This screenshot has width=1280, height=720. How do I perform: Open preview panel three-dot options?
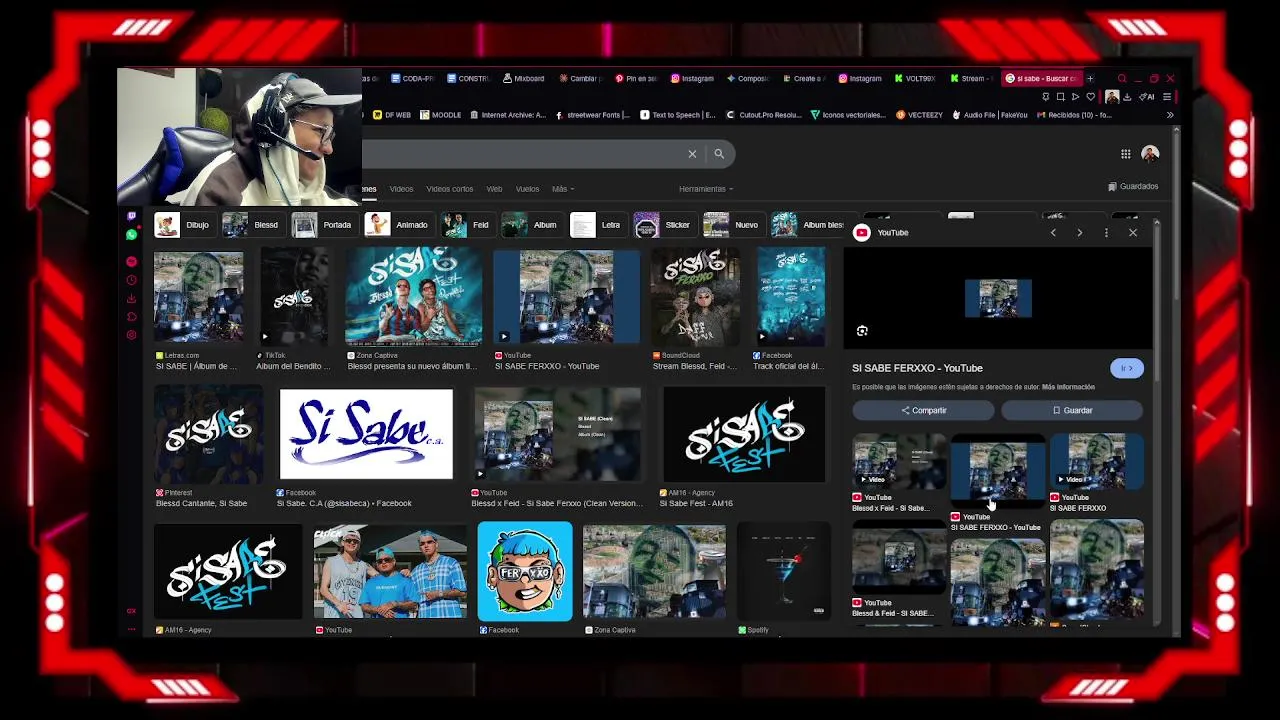1106,233
